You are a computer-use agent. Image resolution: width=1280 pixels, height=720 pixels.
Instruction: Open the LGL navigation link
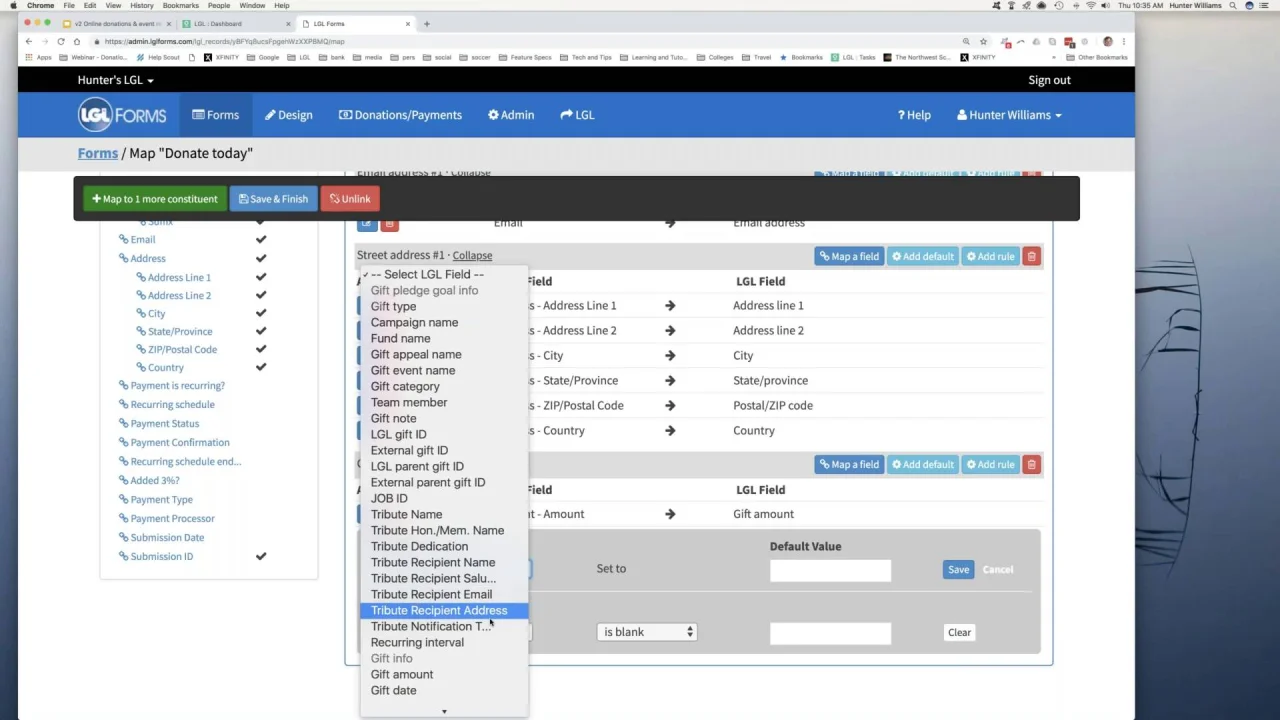pyautogui.click(x=577, y=115)
